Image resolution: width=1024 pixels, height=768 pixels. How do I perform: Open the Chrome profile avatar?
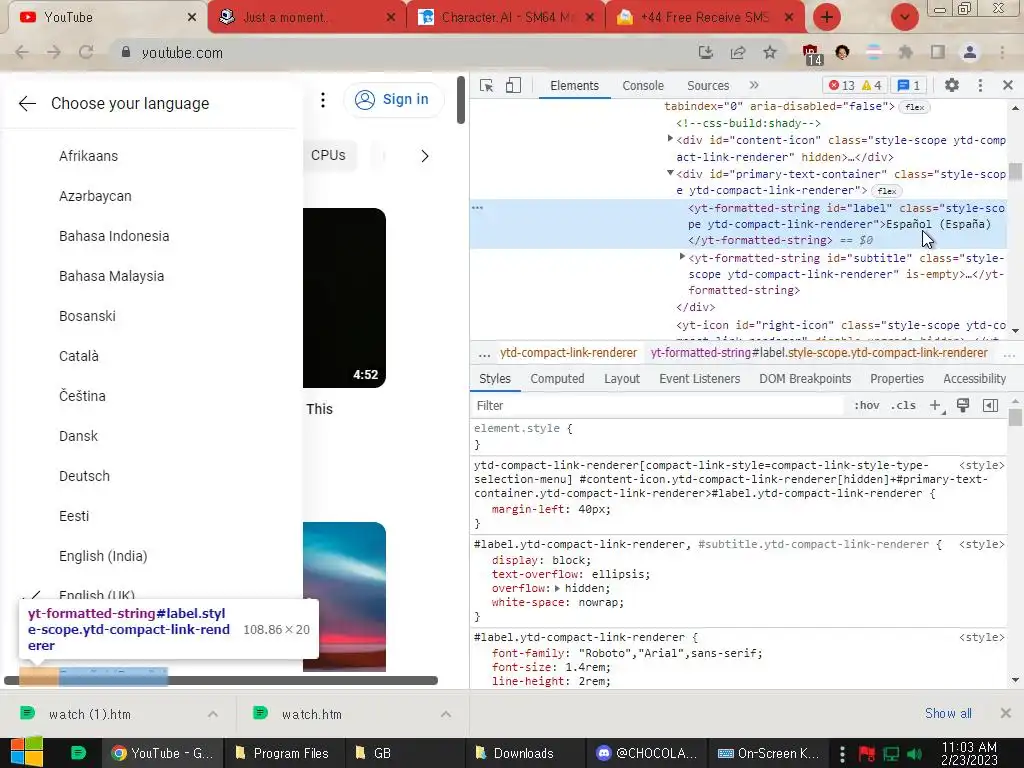[970, 52]
